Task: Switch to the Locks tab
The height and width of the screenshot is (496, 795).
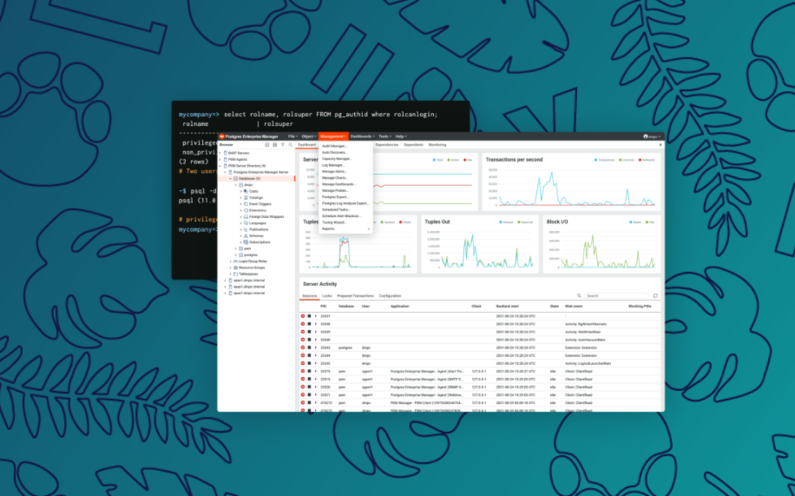Action: [x=329, y=296]
